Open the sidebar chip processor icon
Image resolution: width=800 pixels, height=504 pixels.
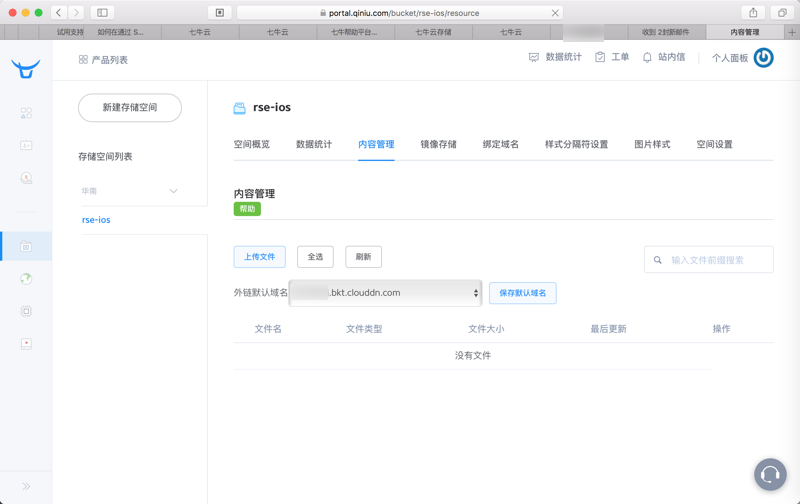(x=26, y=311)
